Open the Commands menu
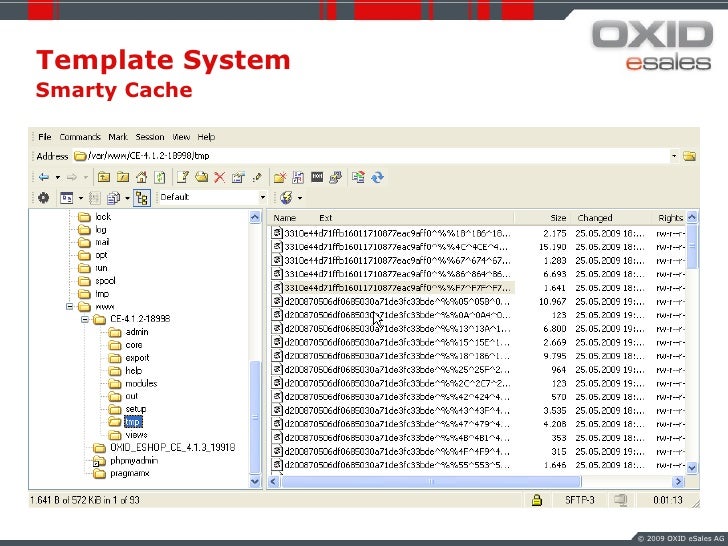The height and width of the screenshot is (546, 728). pos(80,137)
